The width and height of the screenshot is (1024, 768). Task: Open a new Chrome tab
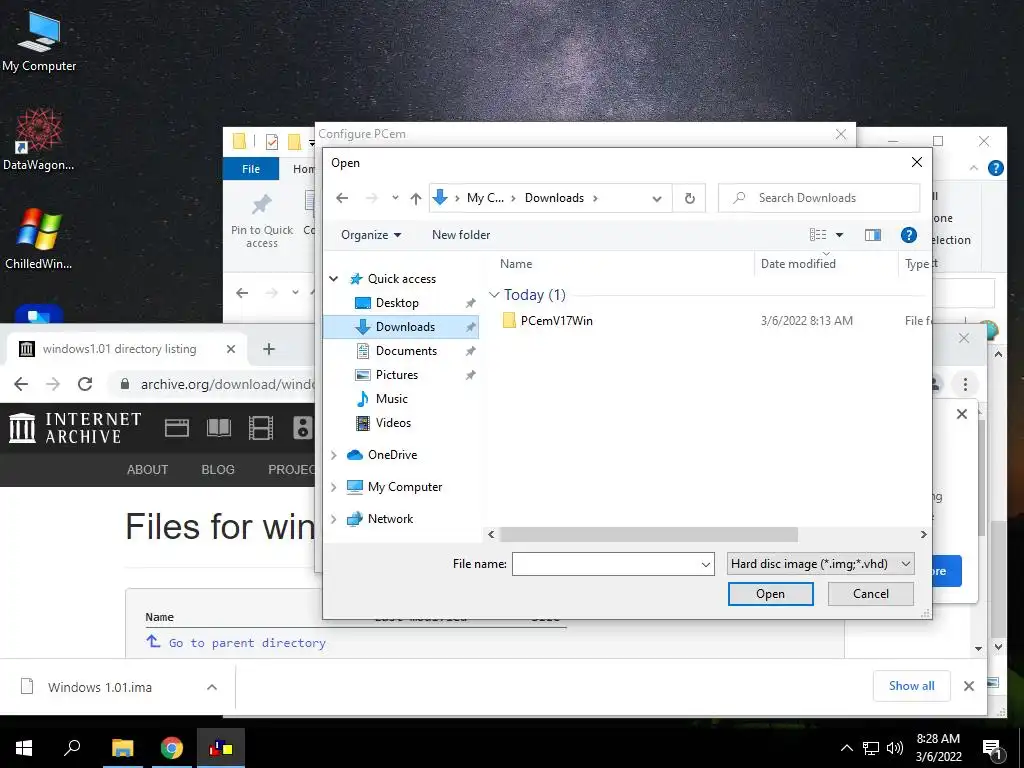(x=268, y=349)
